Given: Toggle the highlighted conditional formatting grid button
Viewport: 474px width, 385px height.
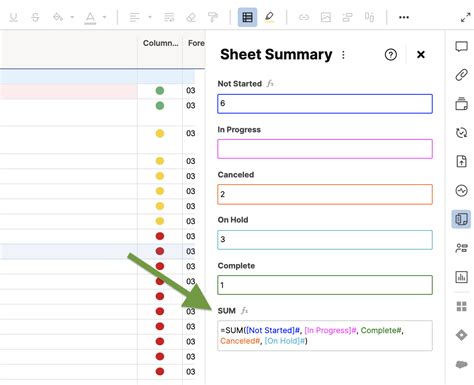Looking at the screenshot, I should click(x=247, y=17).
